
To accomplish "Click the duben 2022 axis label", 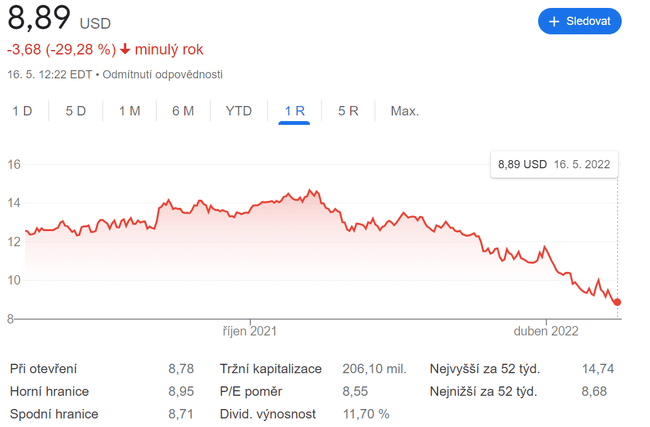I will 546,331.
